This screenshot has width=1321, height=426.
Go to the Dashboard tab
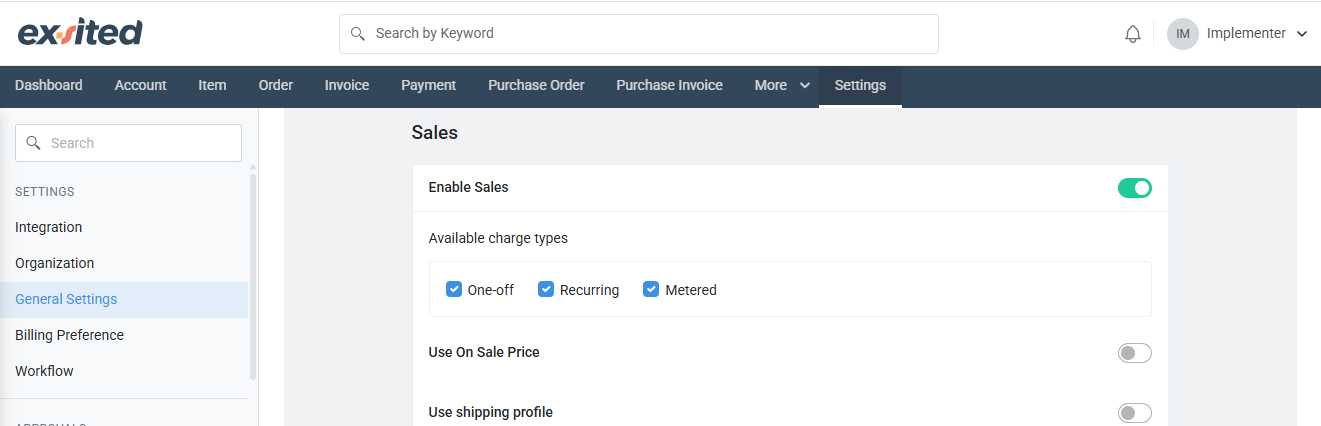click(x=49, y=85)
